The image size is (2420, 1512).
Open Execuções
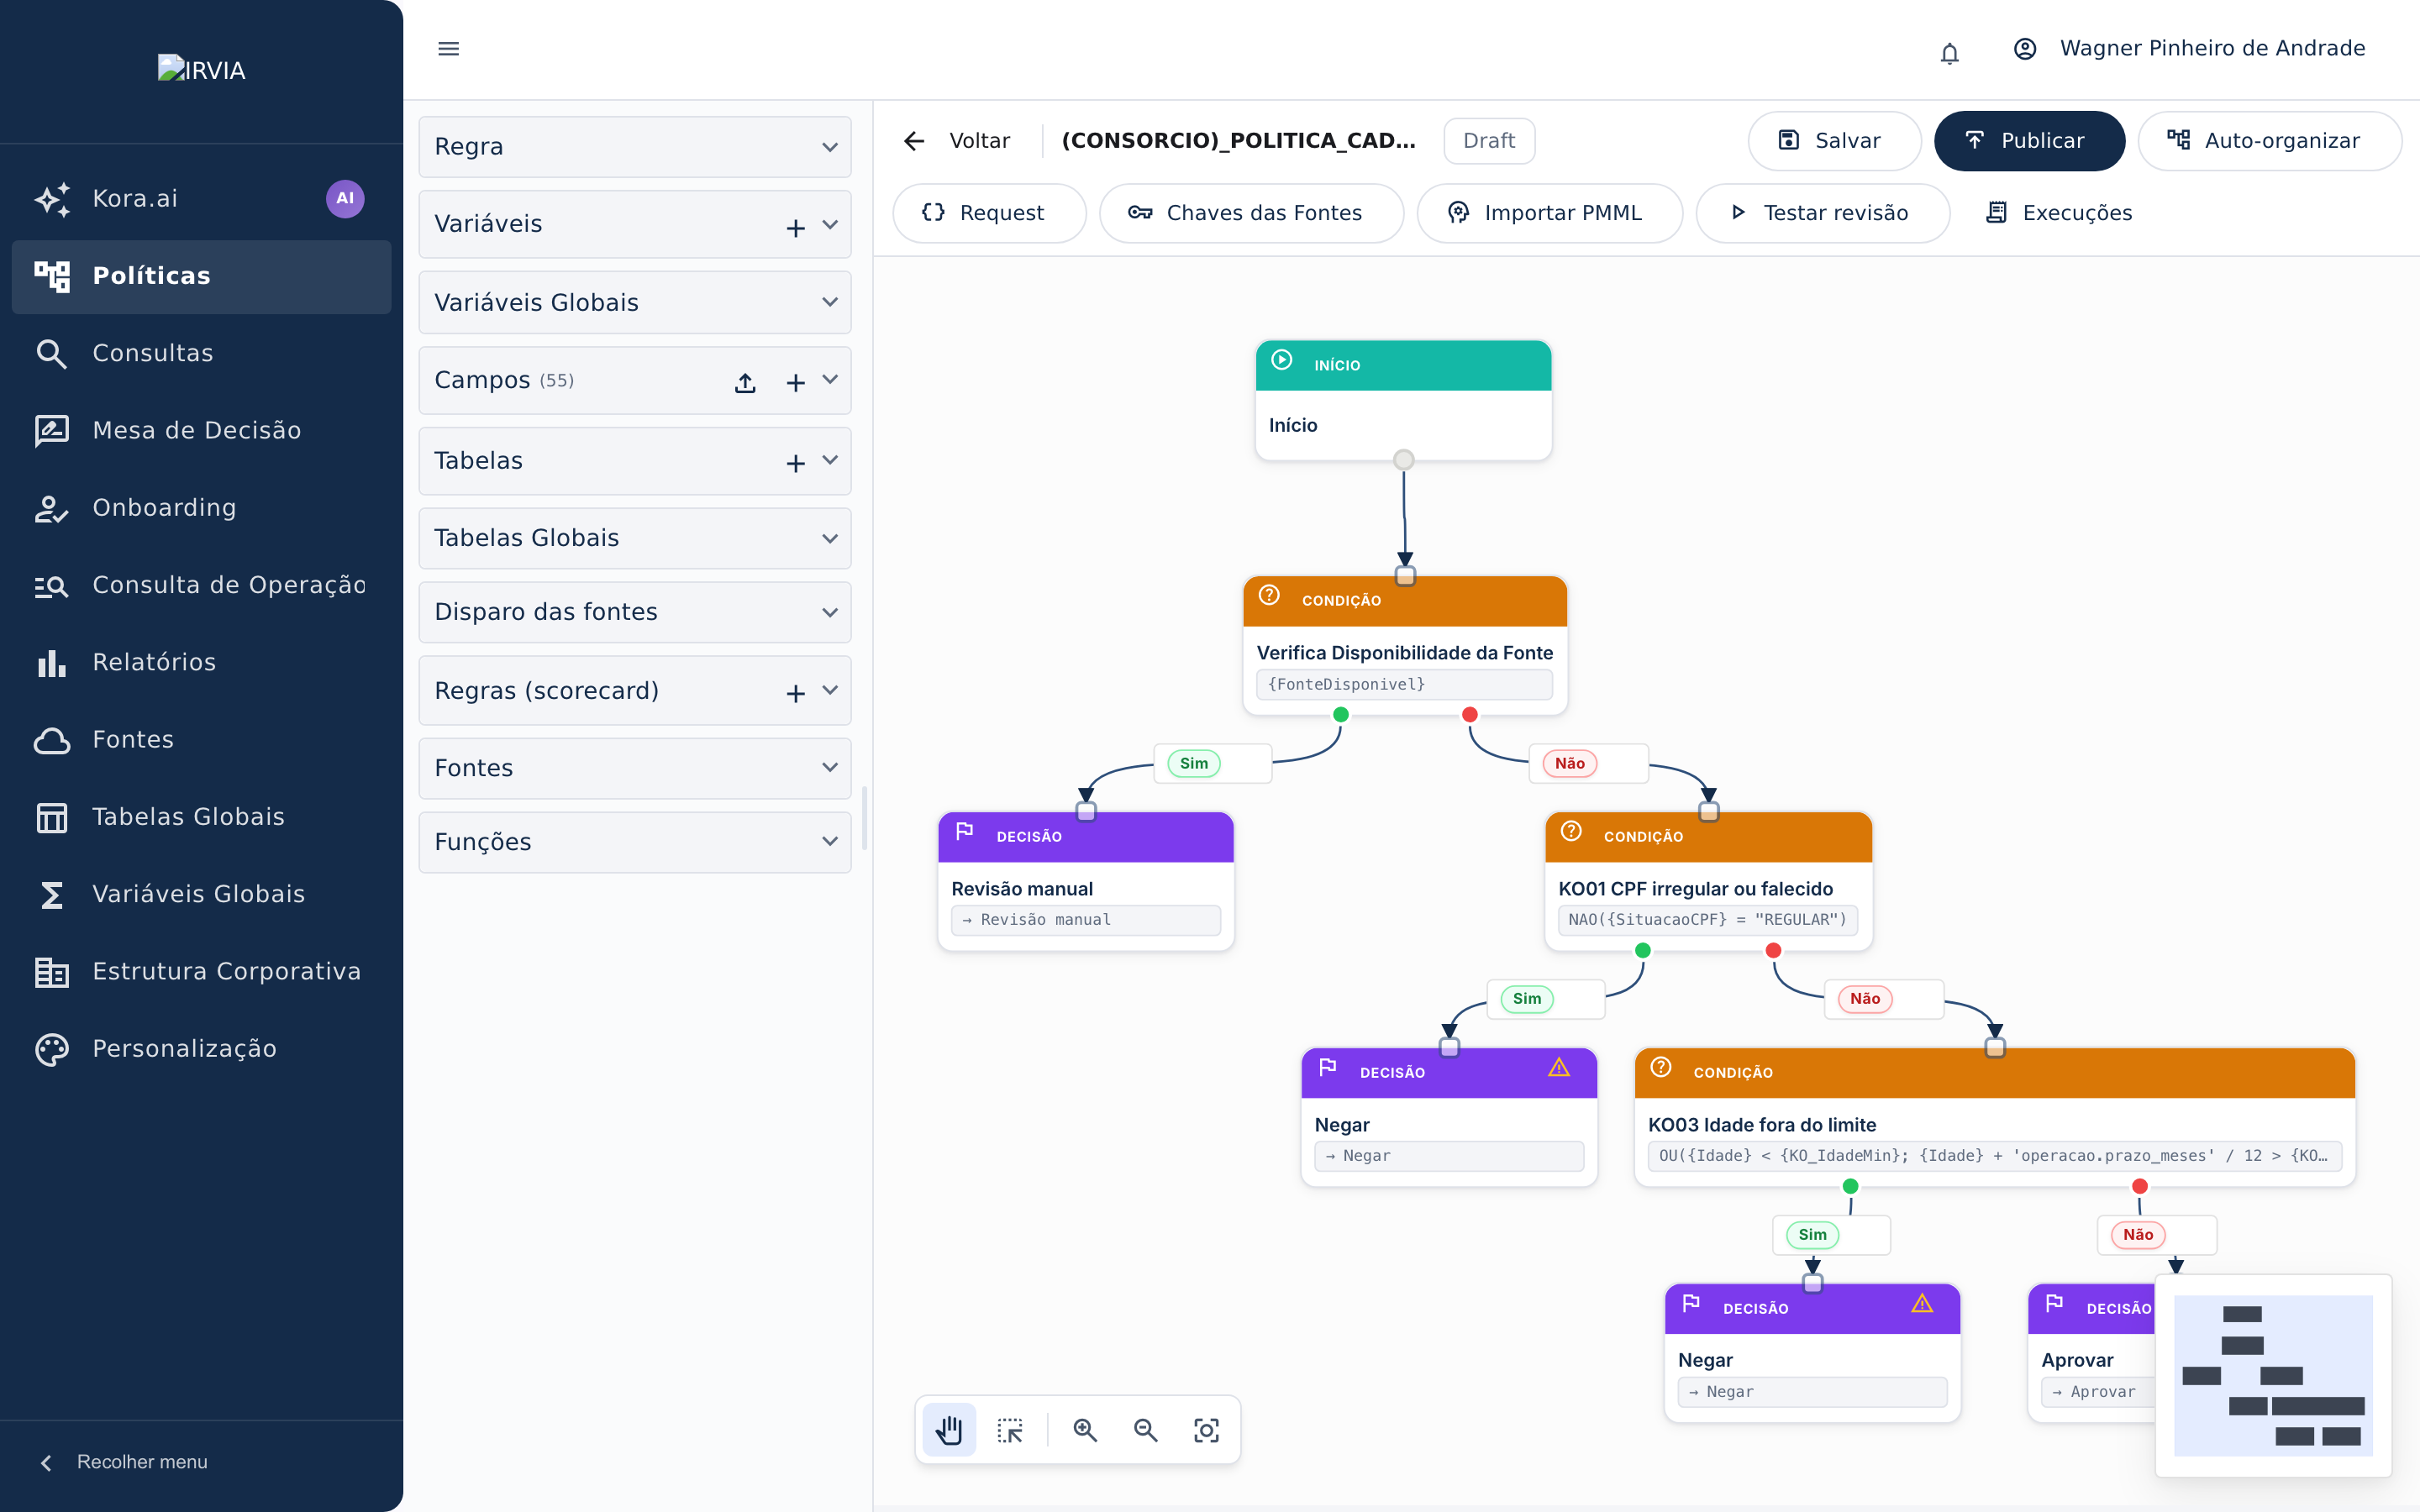2060,213
